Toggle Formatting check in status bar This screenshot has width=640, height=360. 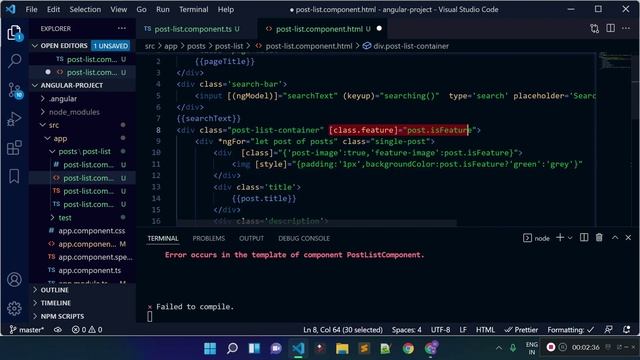click(571, 330)
